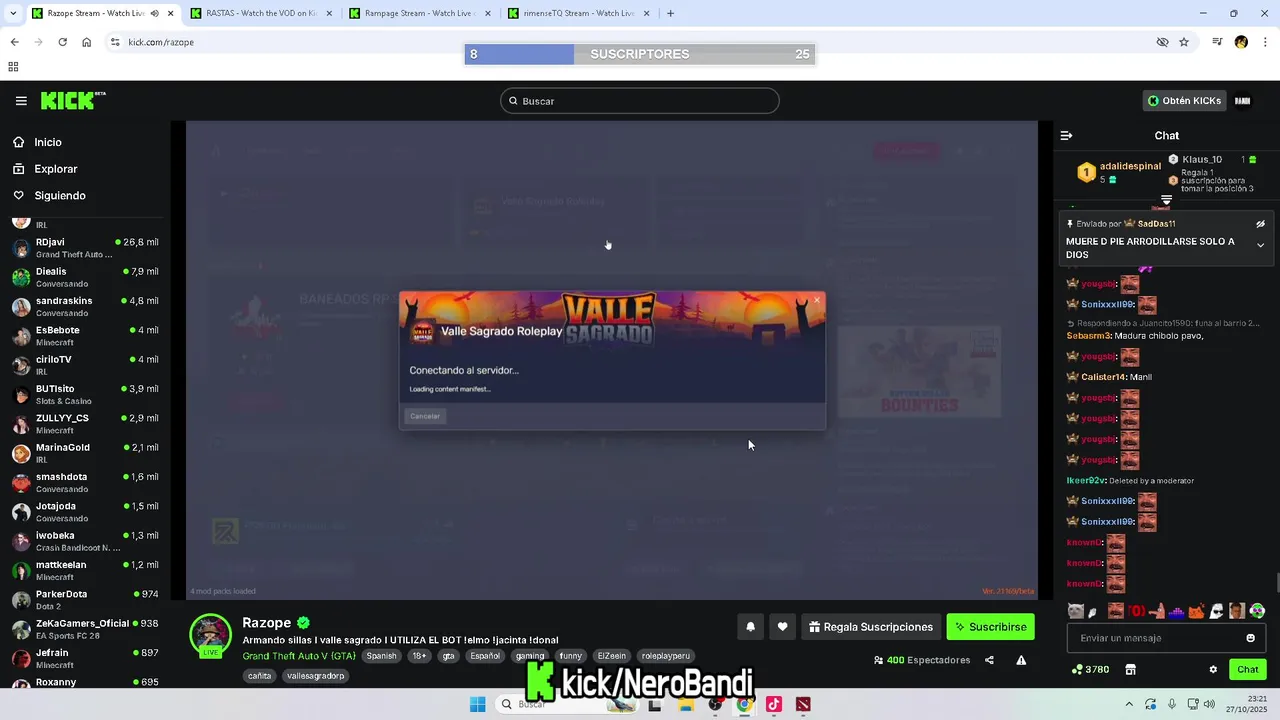Insert the sunglasses ghost emote

(x=1217, y=611)
